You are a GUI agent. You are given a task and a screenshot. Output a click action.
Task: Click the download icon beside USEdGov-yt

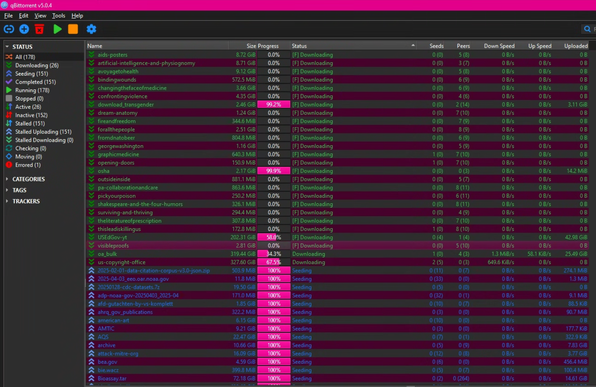pos(91,237)
